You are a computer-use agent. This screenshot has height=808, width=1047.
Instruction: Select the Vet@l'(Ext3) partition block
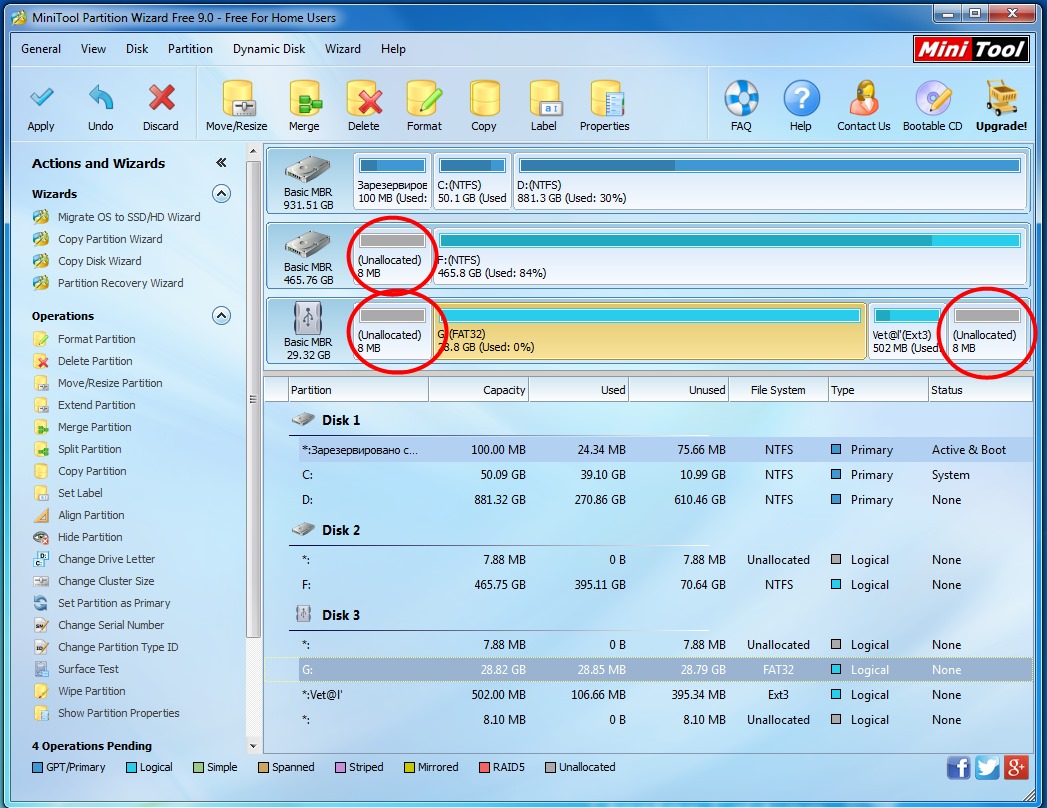[906, 331]
